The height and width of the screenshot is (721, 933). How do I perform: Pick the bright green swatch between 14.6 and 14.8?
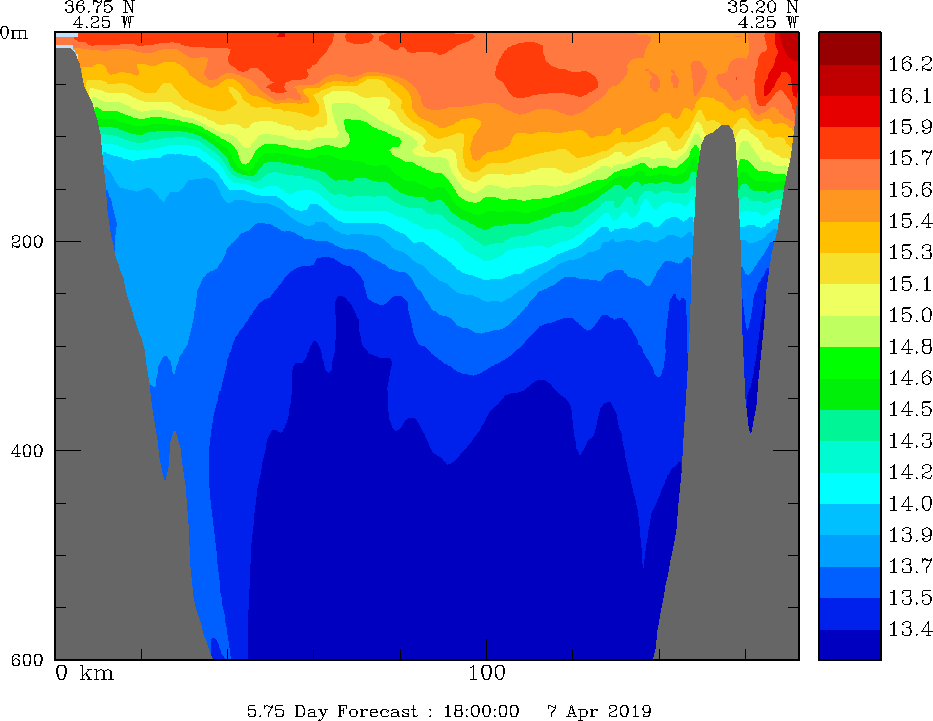tap(849, 362)
